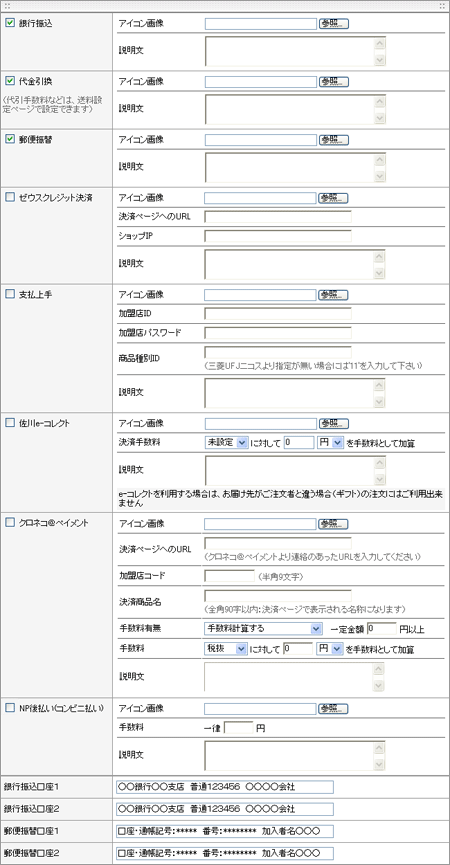Click 参照 button for 代金引換 icon image
The image size is (450, 865).
pos(334,82)
